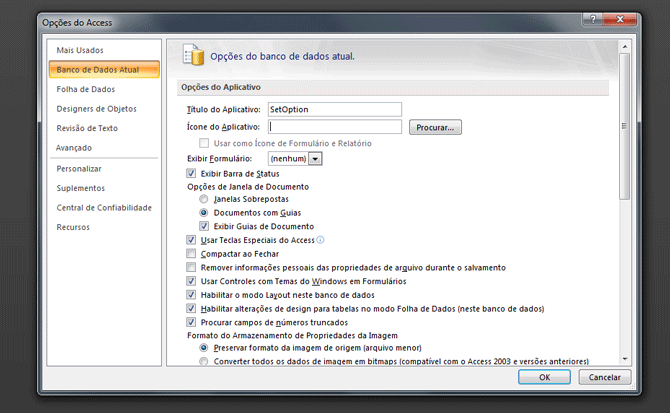
Task: Click the database options header icon
Action: [193, 55]
